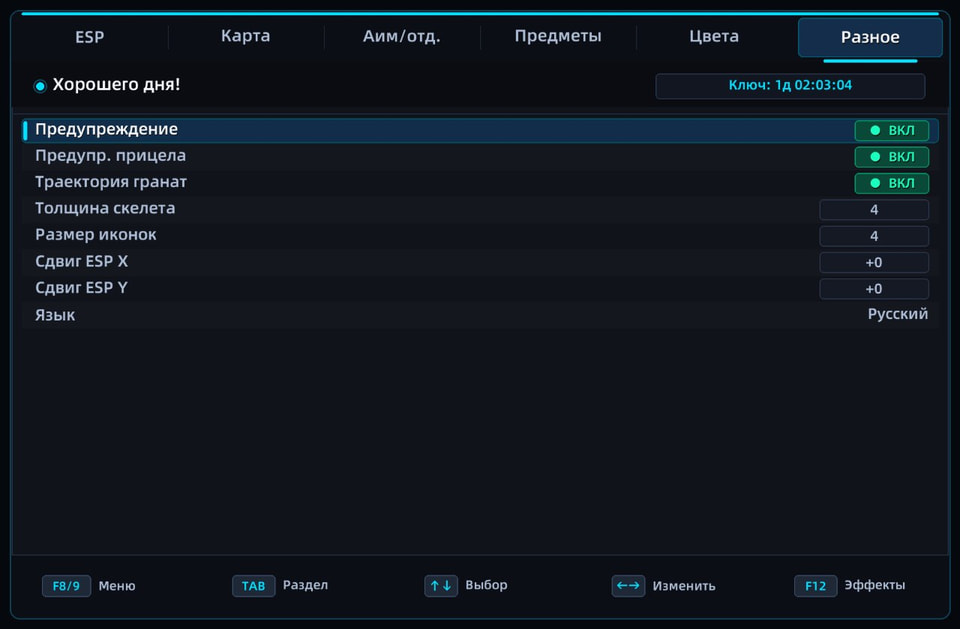The height and width of the screenshot is (629, 960).
Task: Disable the Предупр. прицела switch
Action: 891,157
